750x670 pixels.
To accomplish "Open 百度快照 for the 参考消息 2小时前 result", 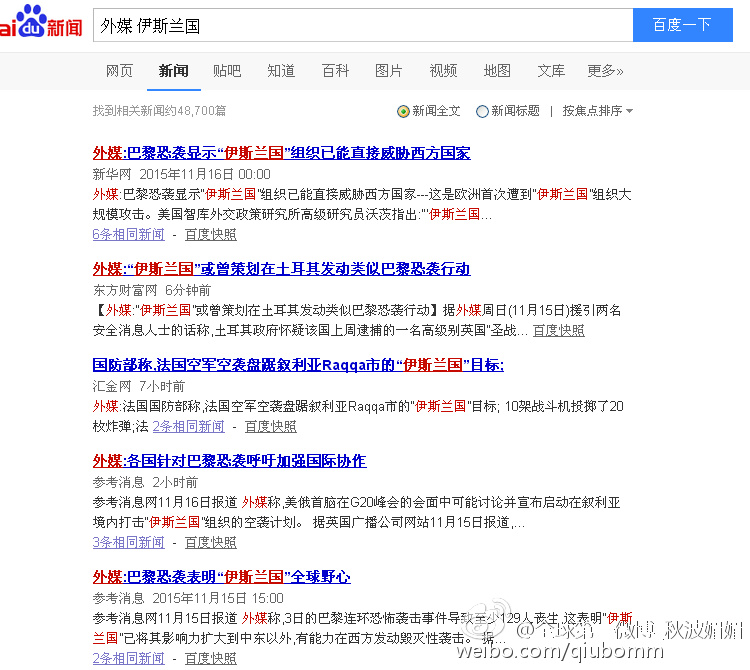I will 211,542.
